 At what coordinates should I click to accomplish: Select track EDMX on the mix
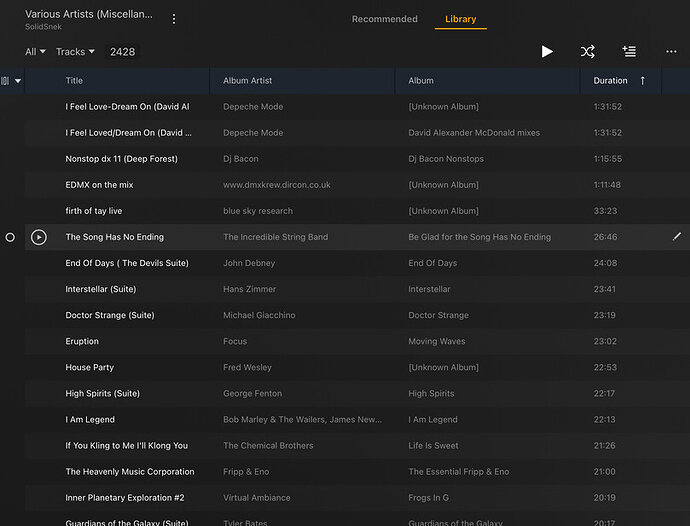coord(99,185)
